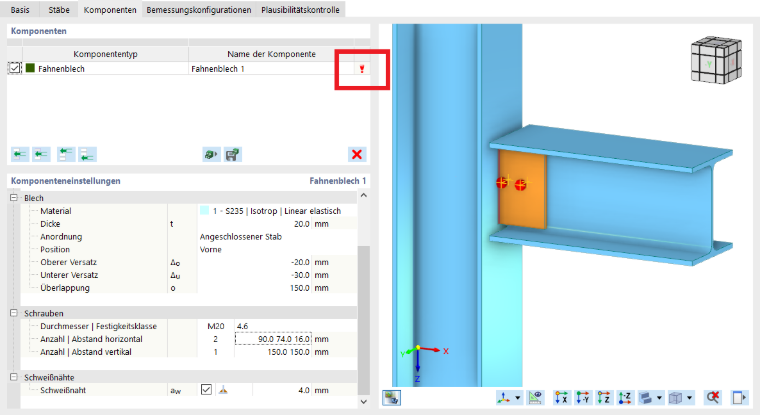Click the dimension display triangle icon

(535, 398)
